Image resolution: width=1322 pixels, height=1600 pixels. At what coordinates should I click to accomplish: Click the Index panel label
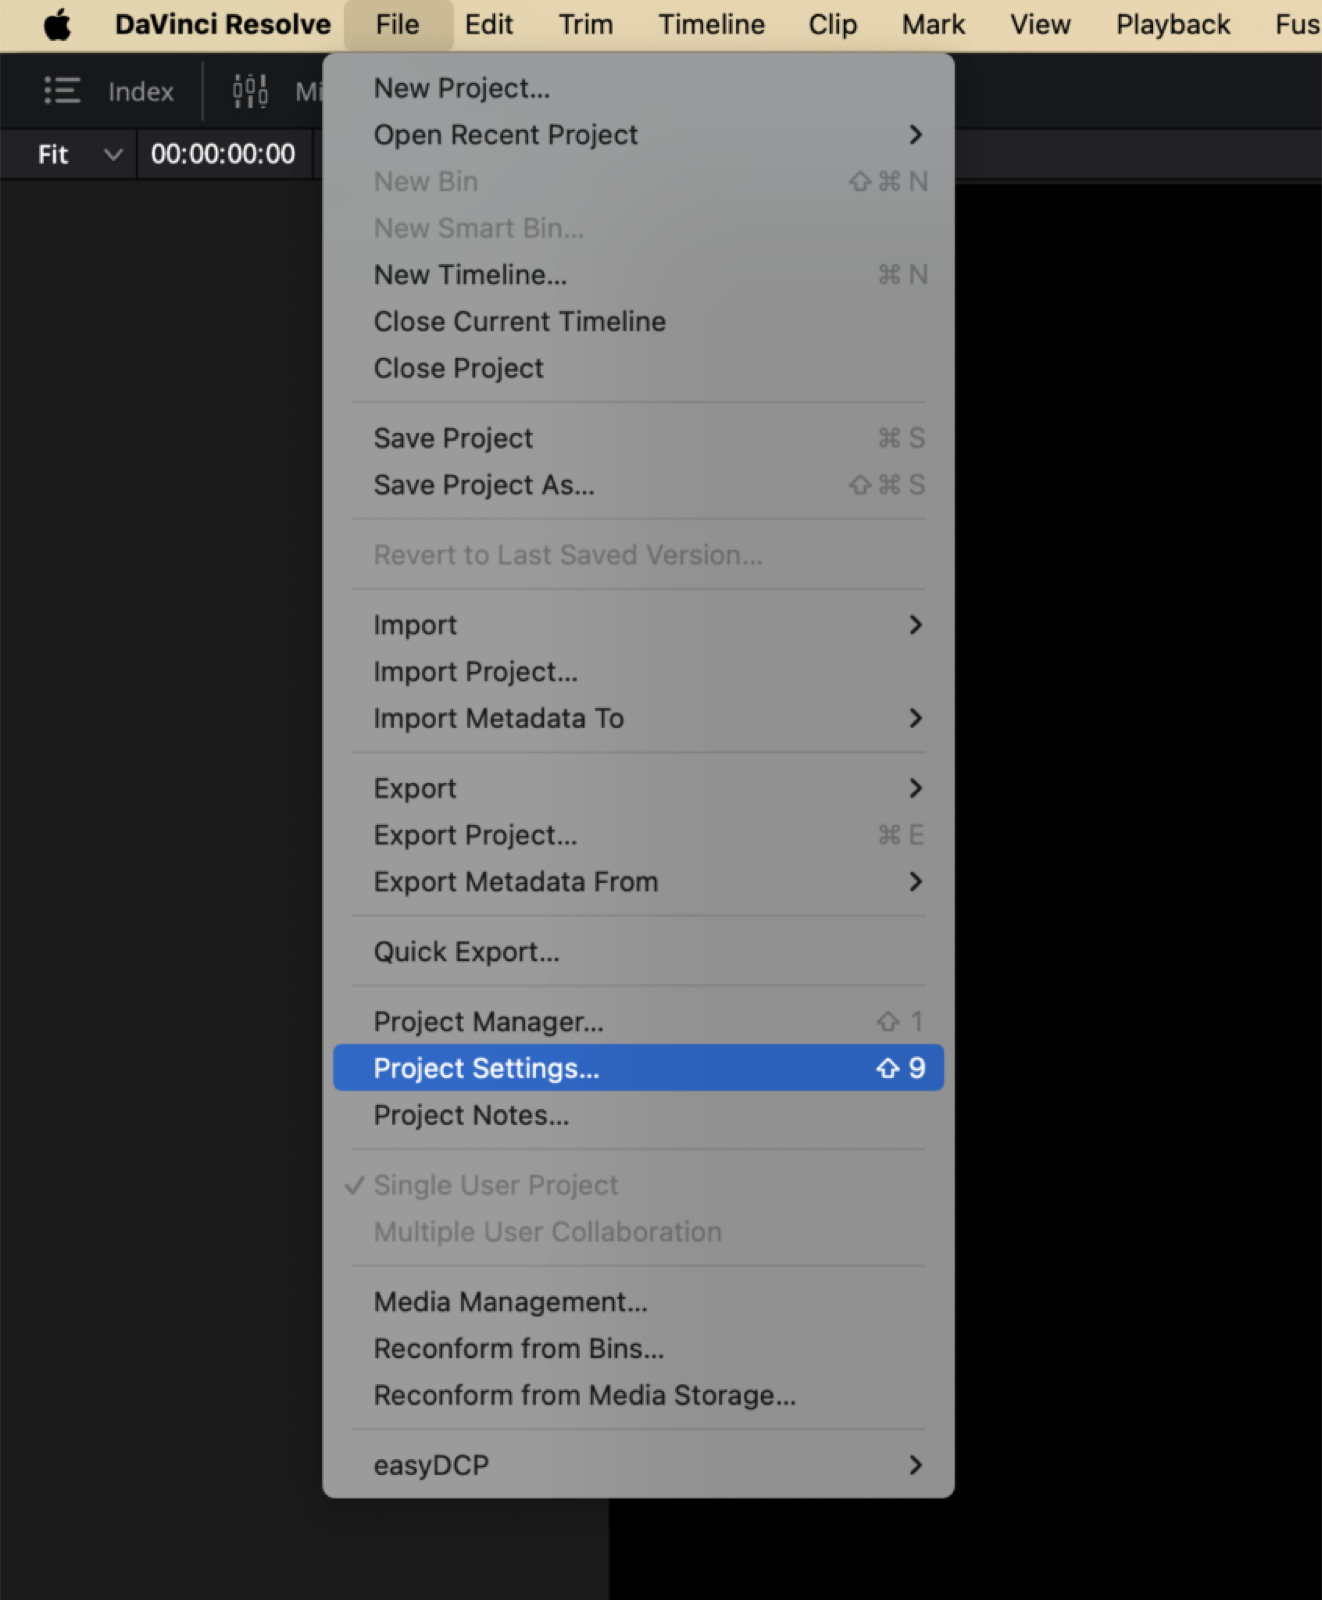click(x=141, y=92)
